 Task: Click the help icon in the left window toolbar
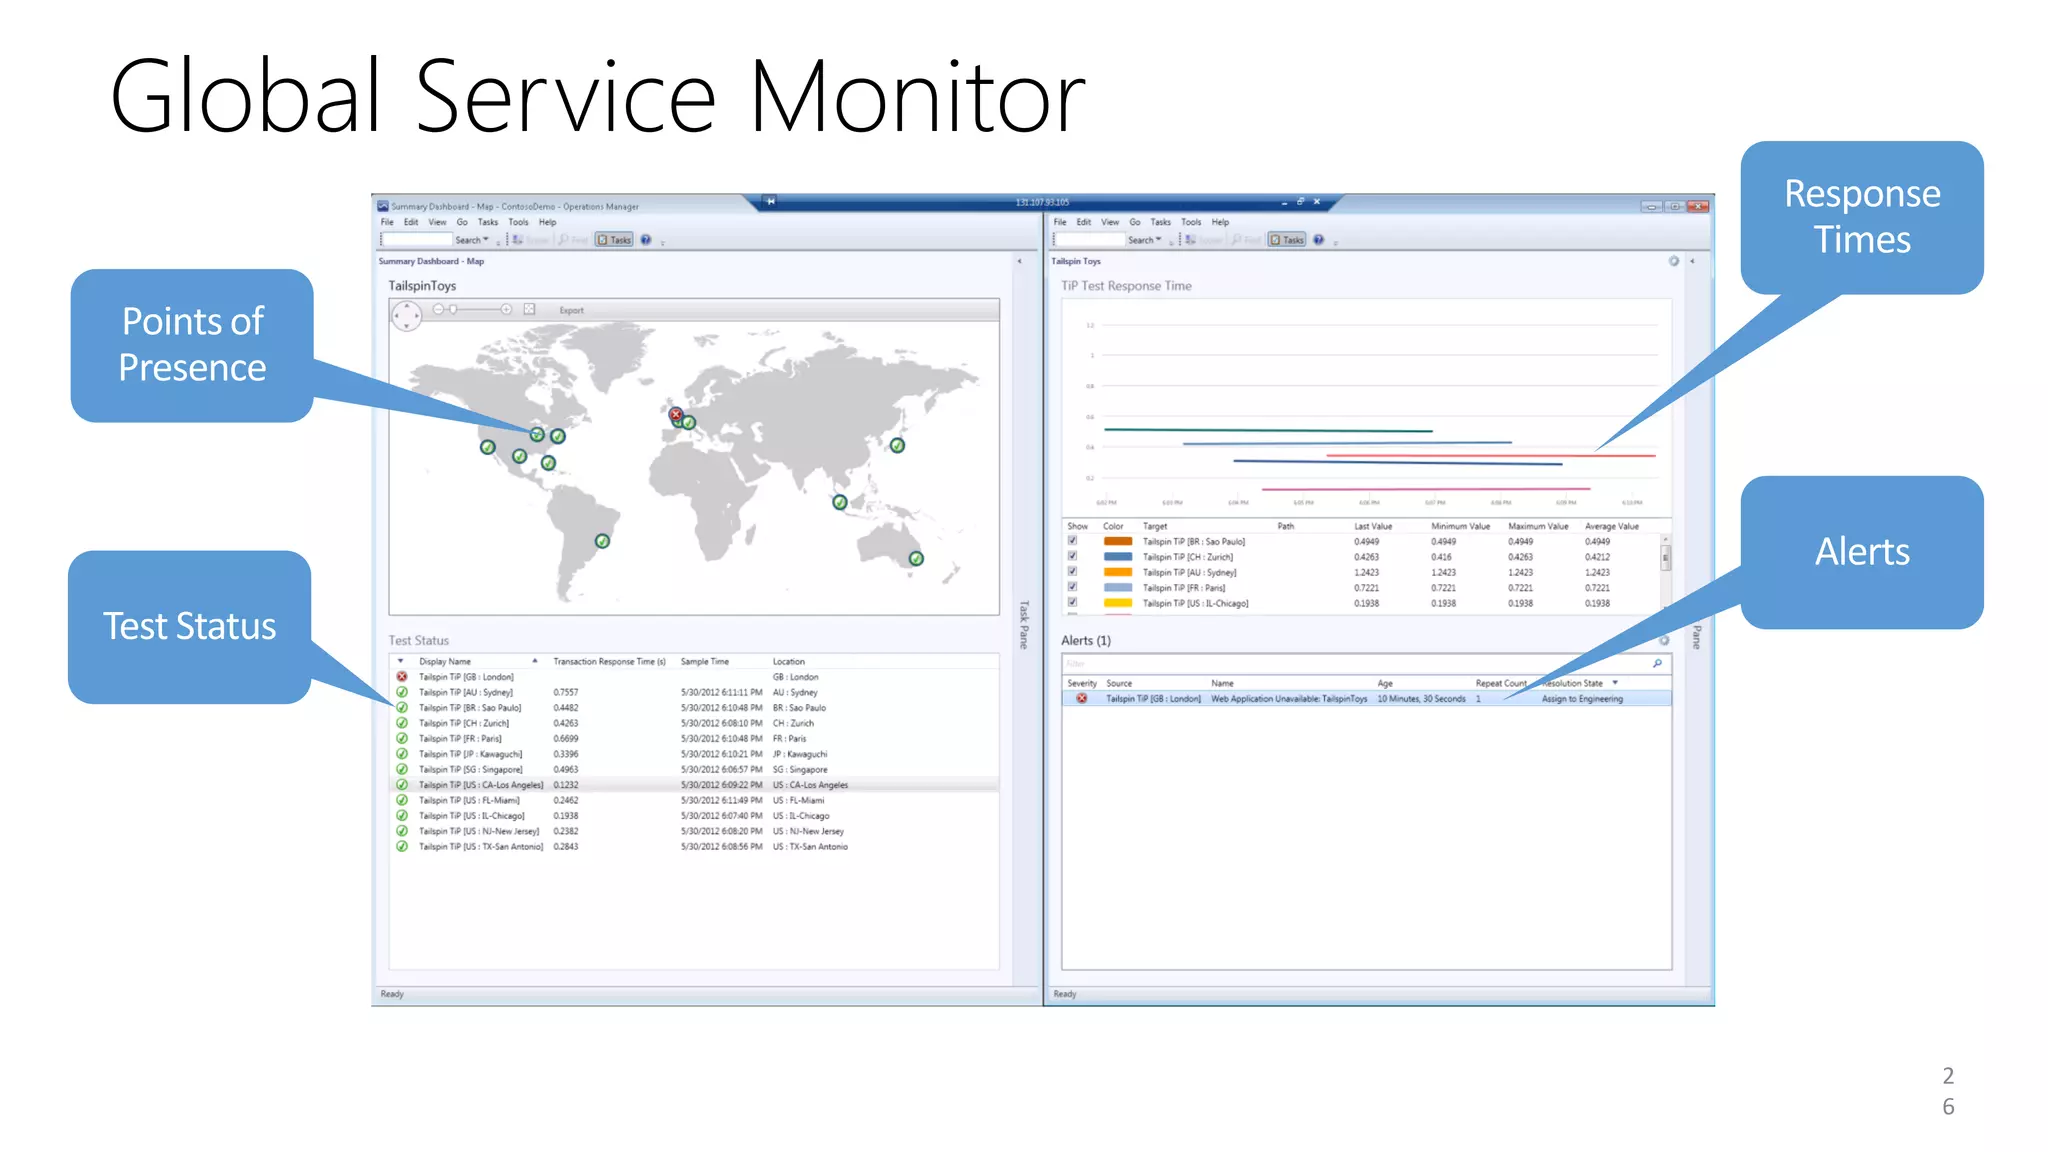(x=646, y=240)
